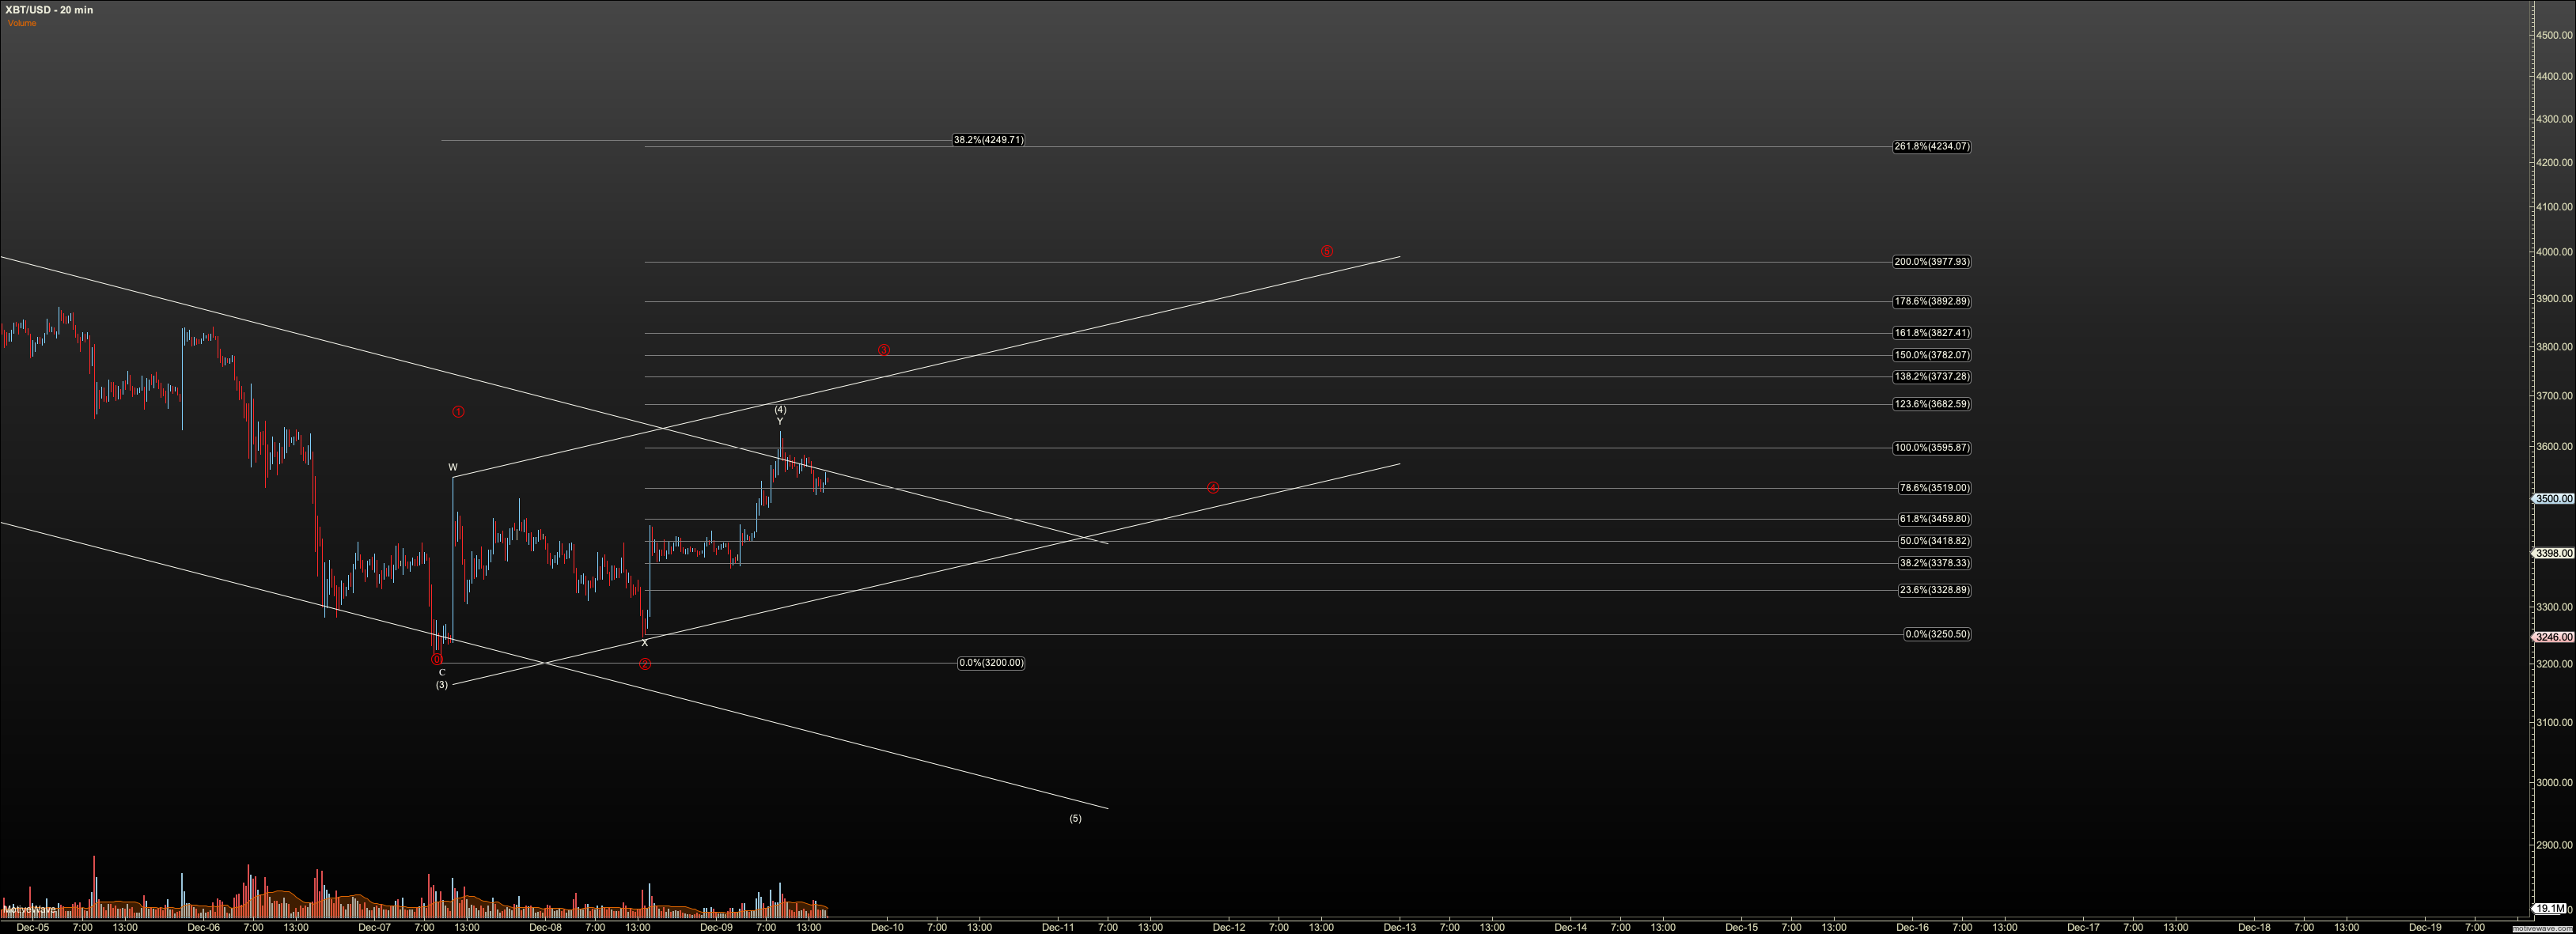
Task: Click the 3000.00 price axis label
Action: pyautogui.click(x=2555, y=783)
